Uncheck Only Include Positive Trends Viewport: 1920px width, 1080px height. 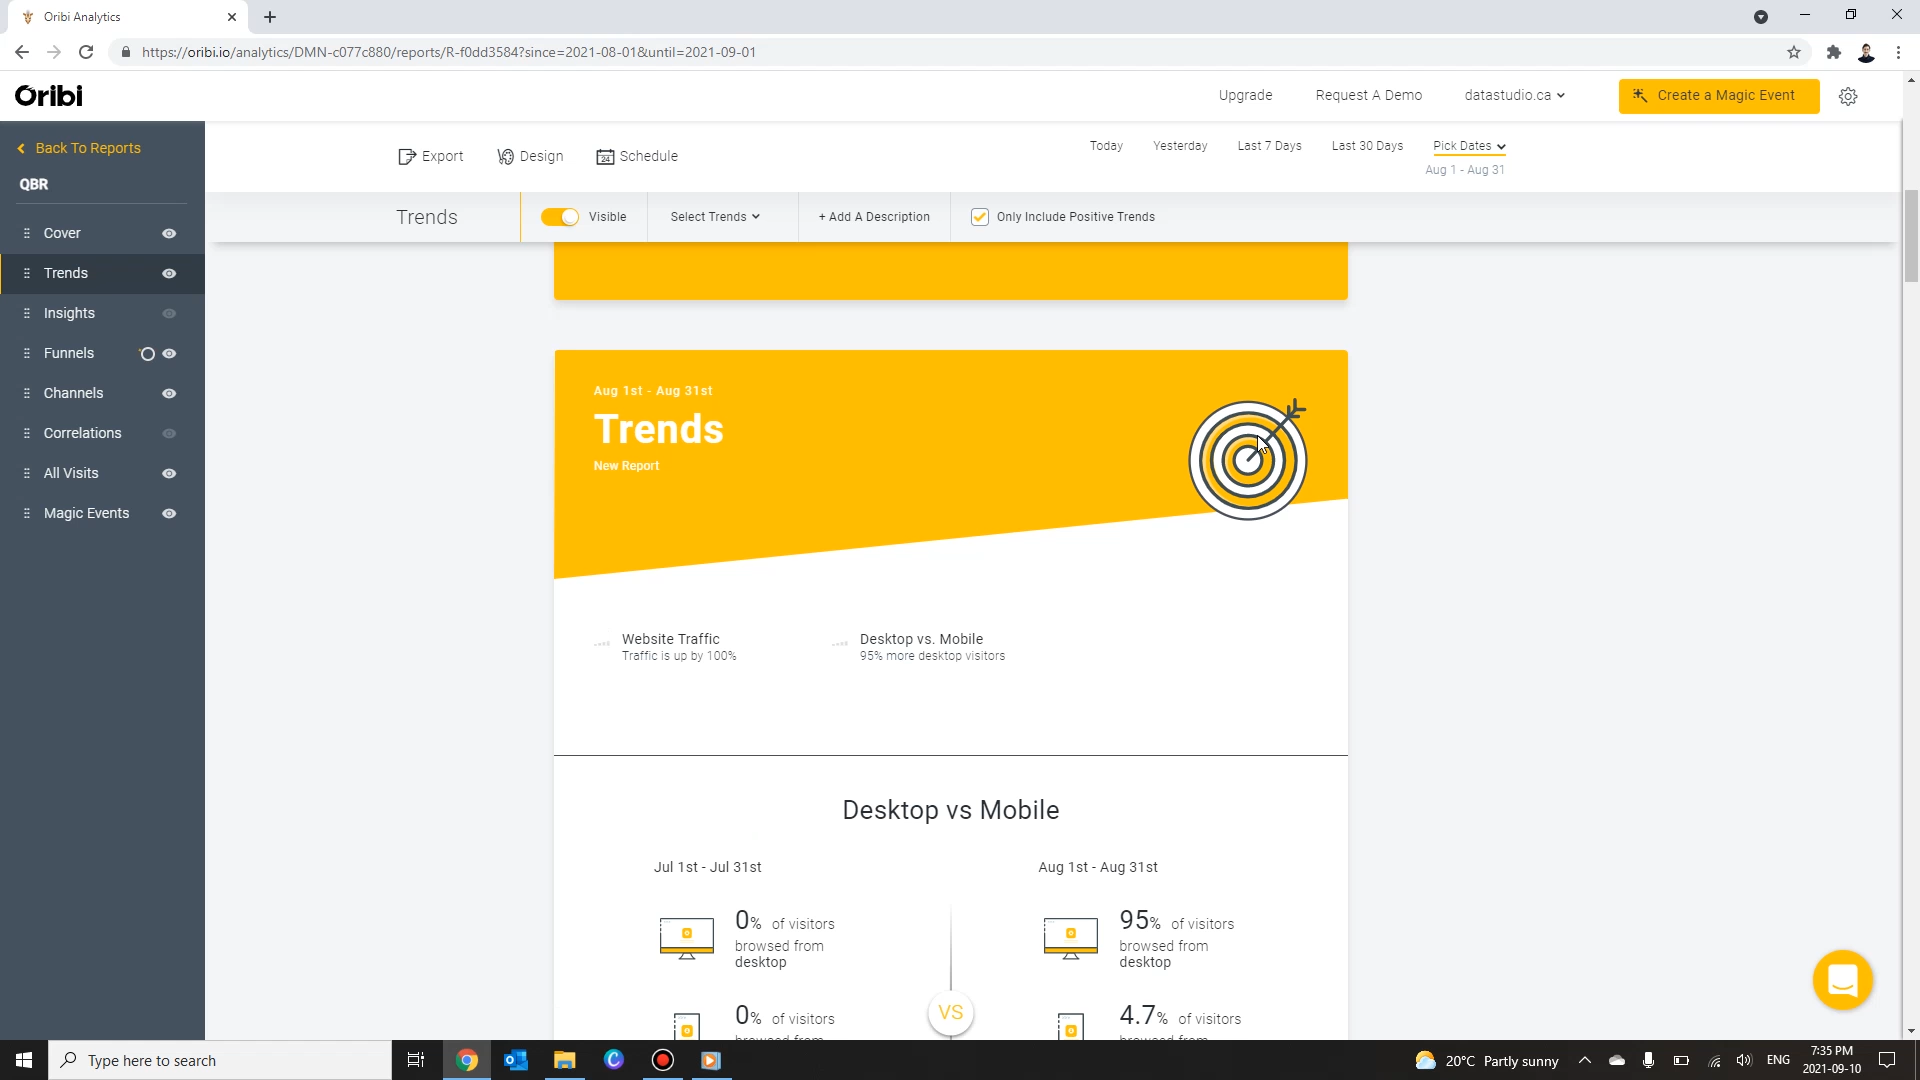tap(979, 216)
